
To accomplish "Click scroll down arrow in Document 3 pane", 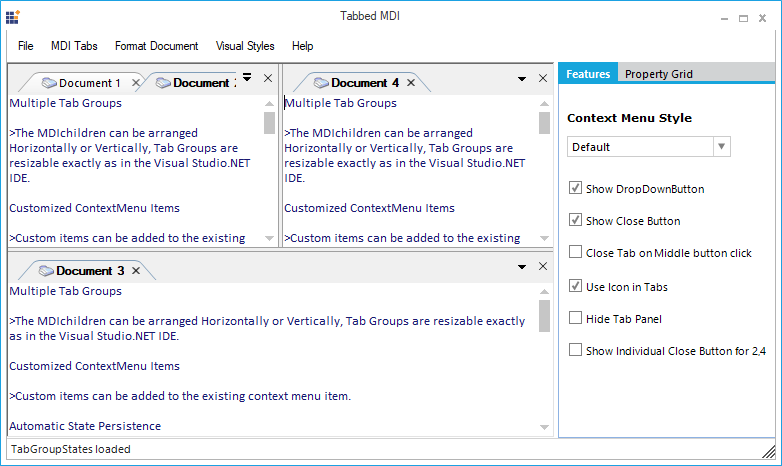I will (x=544, y=427).
